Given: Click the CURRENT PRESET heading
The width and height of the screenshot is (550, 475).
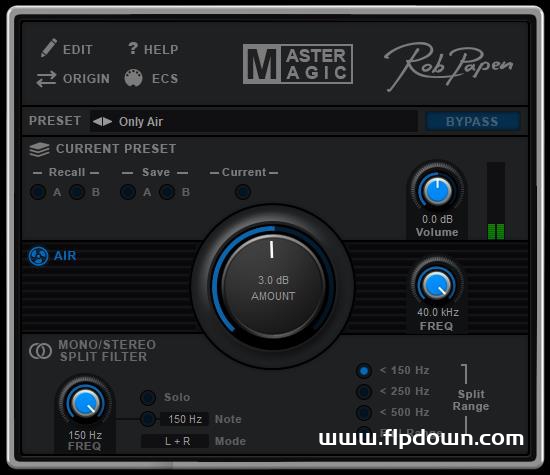Looking at the screenshot, I should coord(116,149).
